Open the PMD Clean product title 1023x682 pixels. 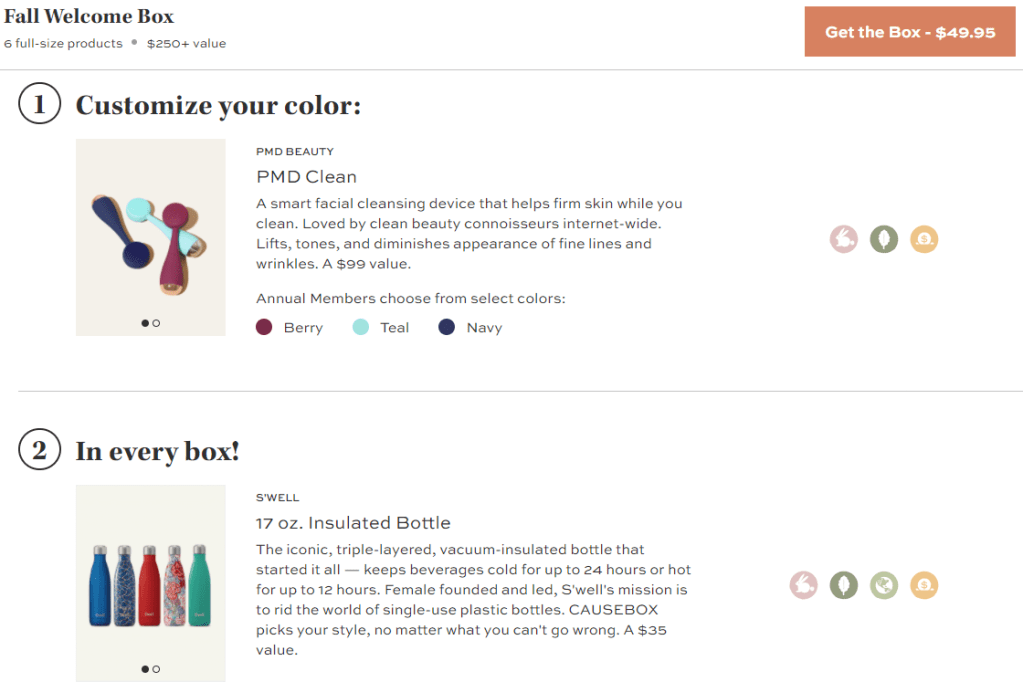(x=306, y=177)
